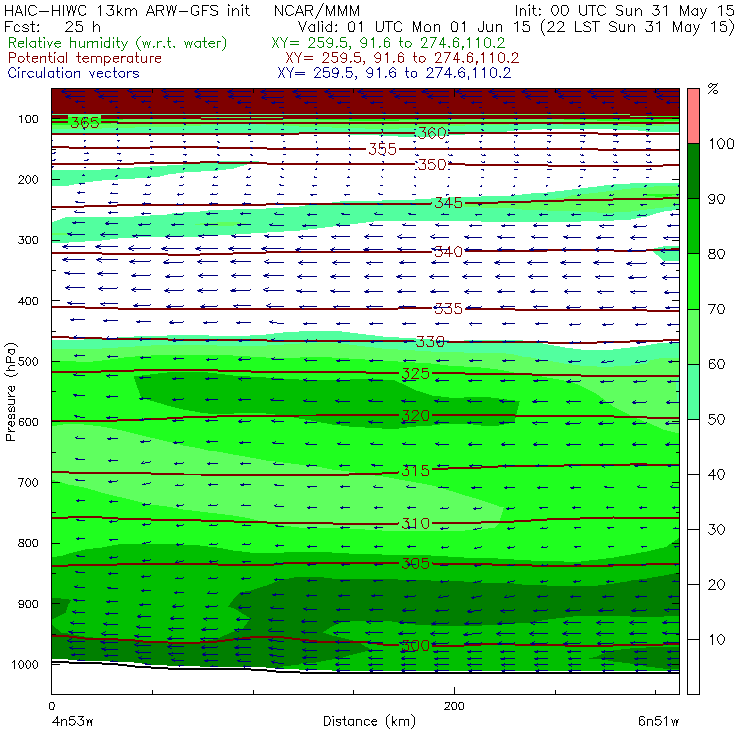Click the blue XY coordinates line

(394, 73)
